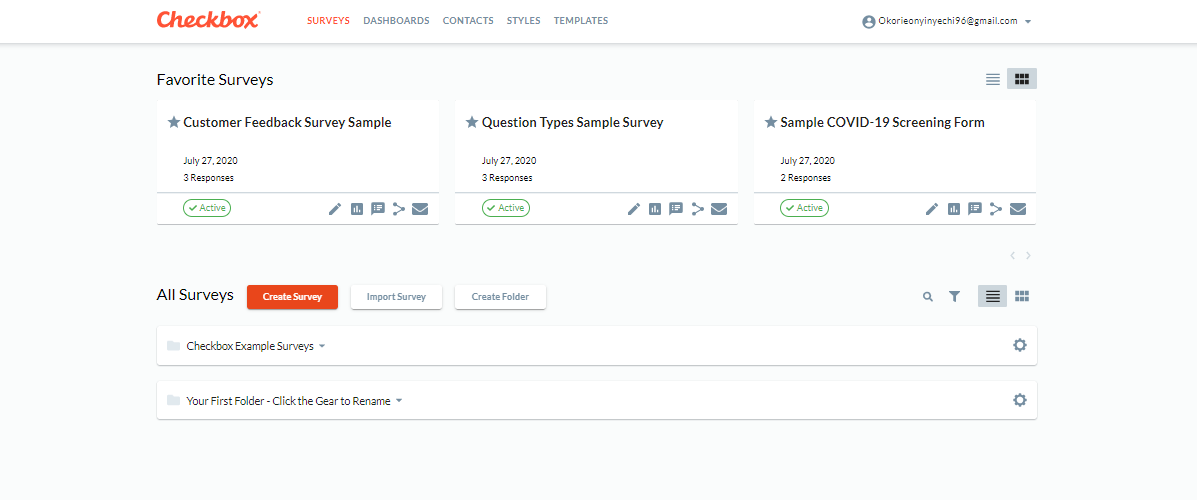This screenshot has width=1197, height=500.
Task: Unfavorite Customer Feedback Survey Sample star
Action: pos(174,122)
